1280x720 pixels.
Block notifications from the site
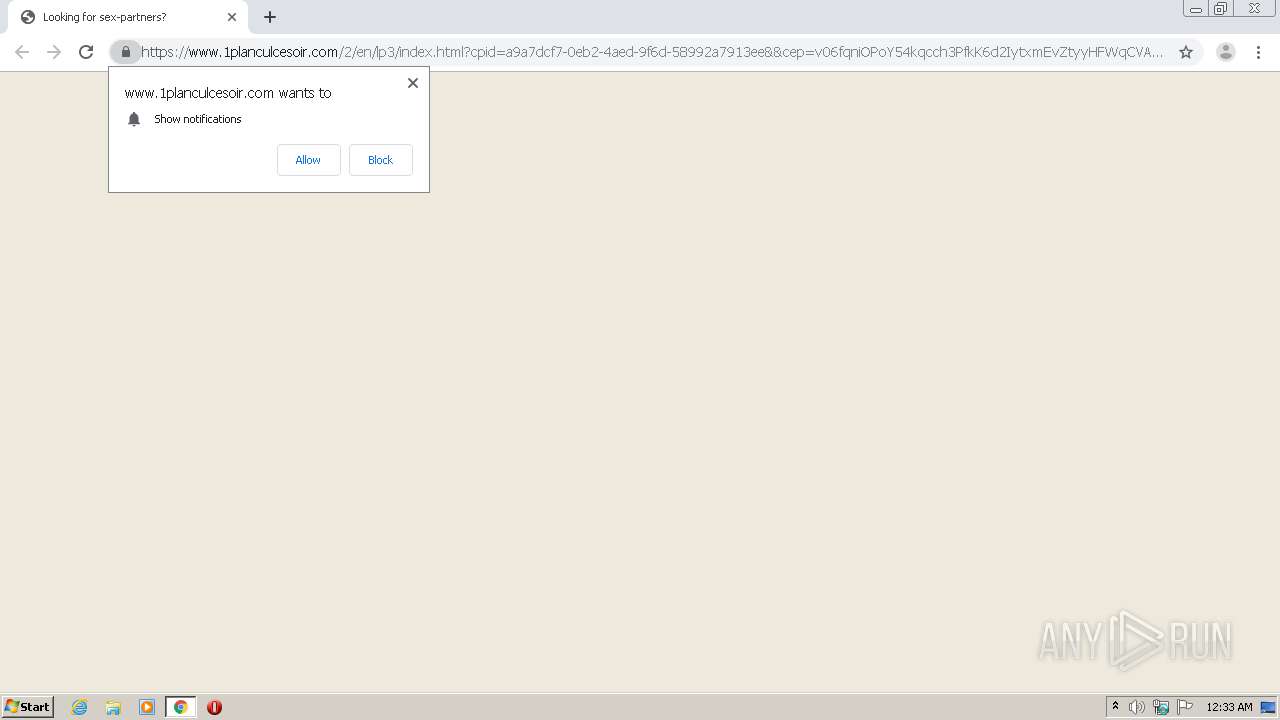[380, 160]
